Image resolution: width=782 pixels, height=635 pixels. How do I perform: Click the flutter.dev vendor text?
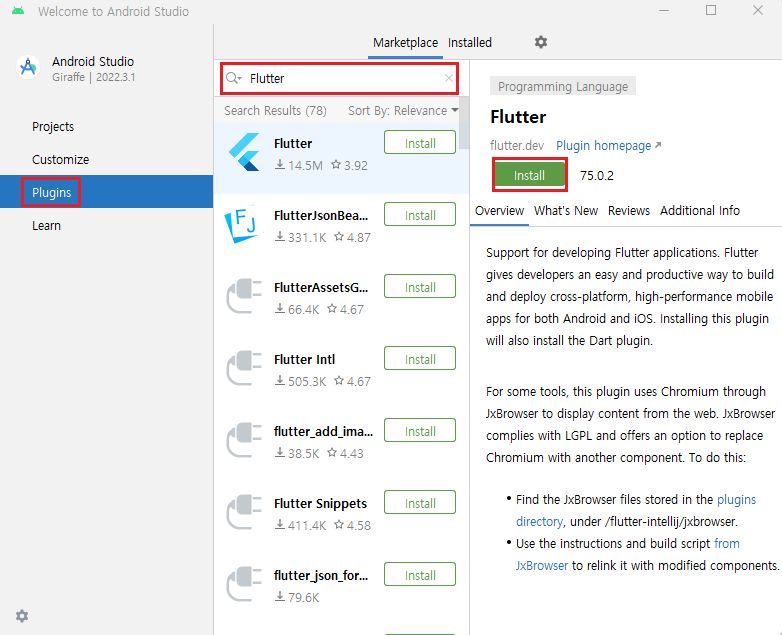pyautogui.click(x=517, y=146)
